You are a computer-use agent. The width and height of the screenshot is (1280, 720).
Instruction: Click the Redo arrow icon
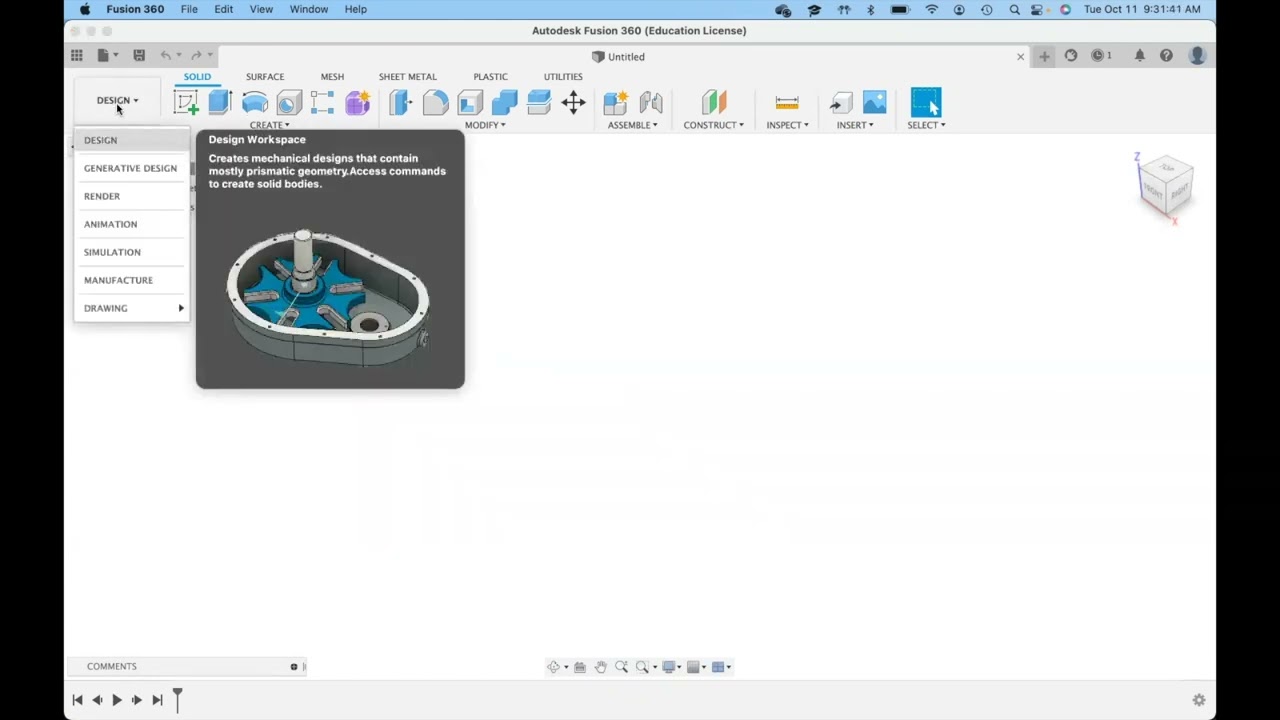(x=196, y=56)
